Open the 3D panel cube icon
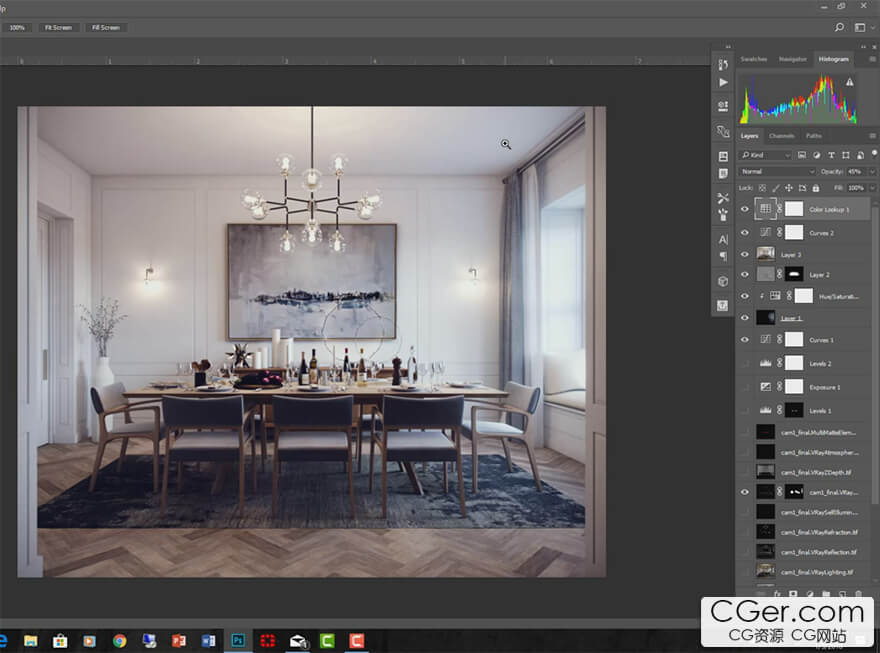 [x=723, y=282]
